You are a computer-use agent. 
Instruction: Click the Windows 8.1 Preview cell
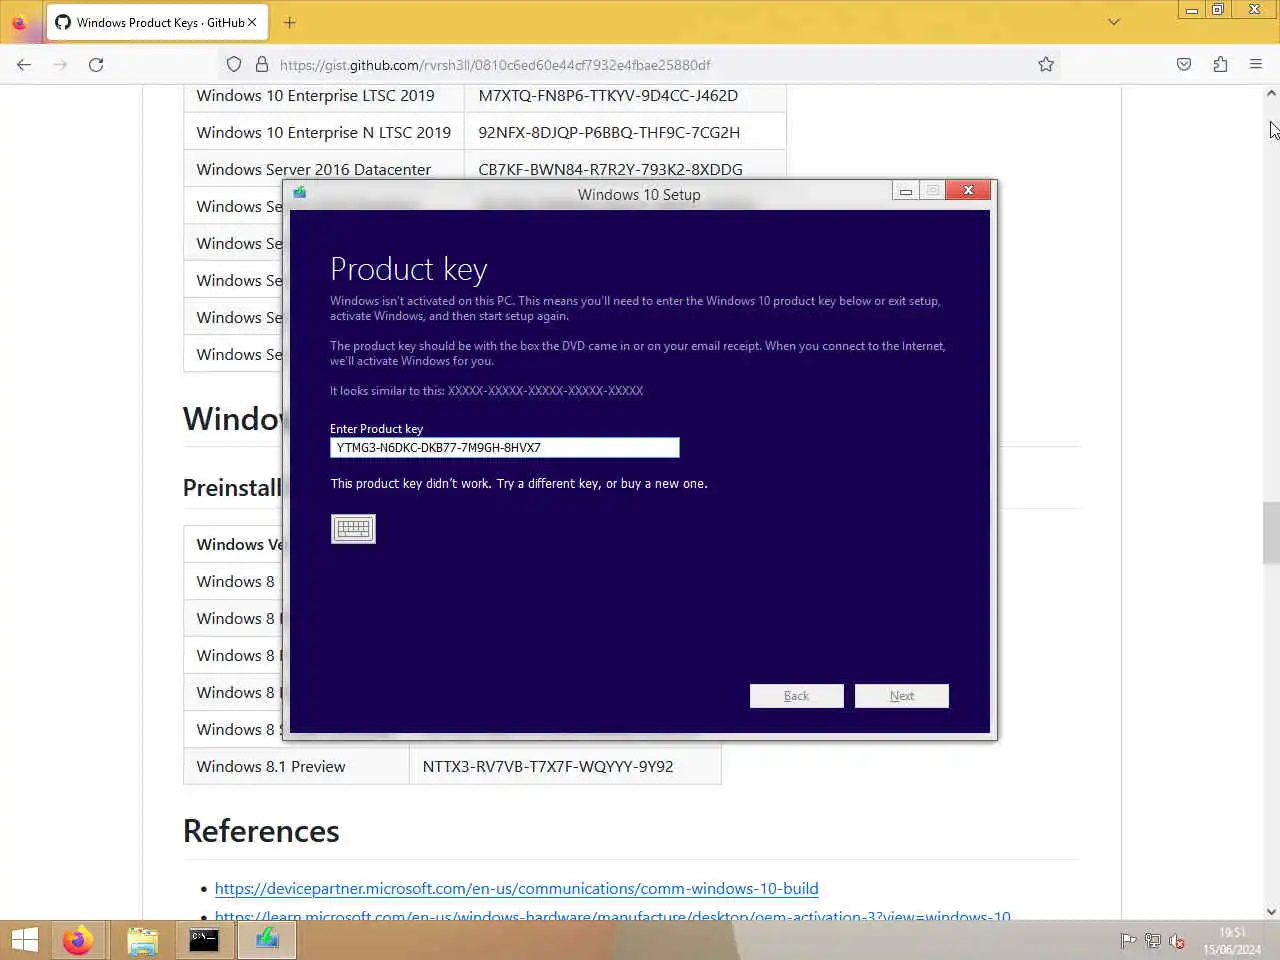pos(296,766)
